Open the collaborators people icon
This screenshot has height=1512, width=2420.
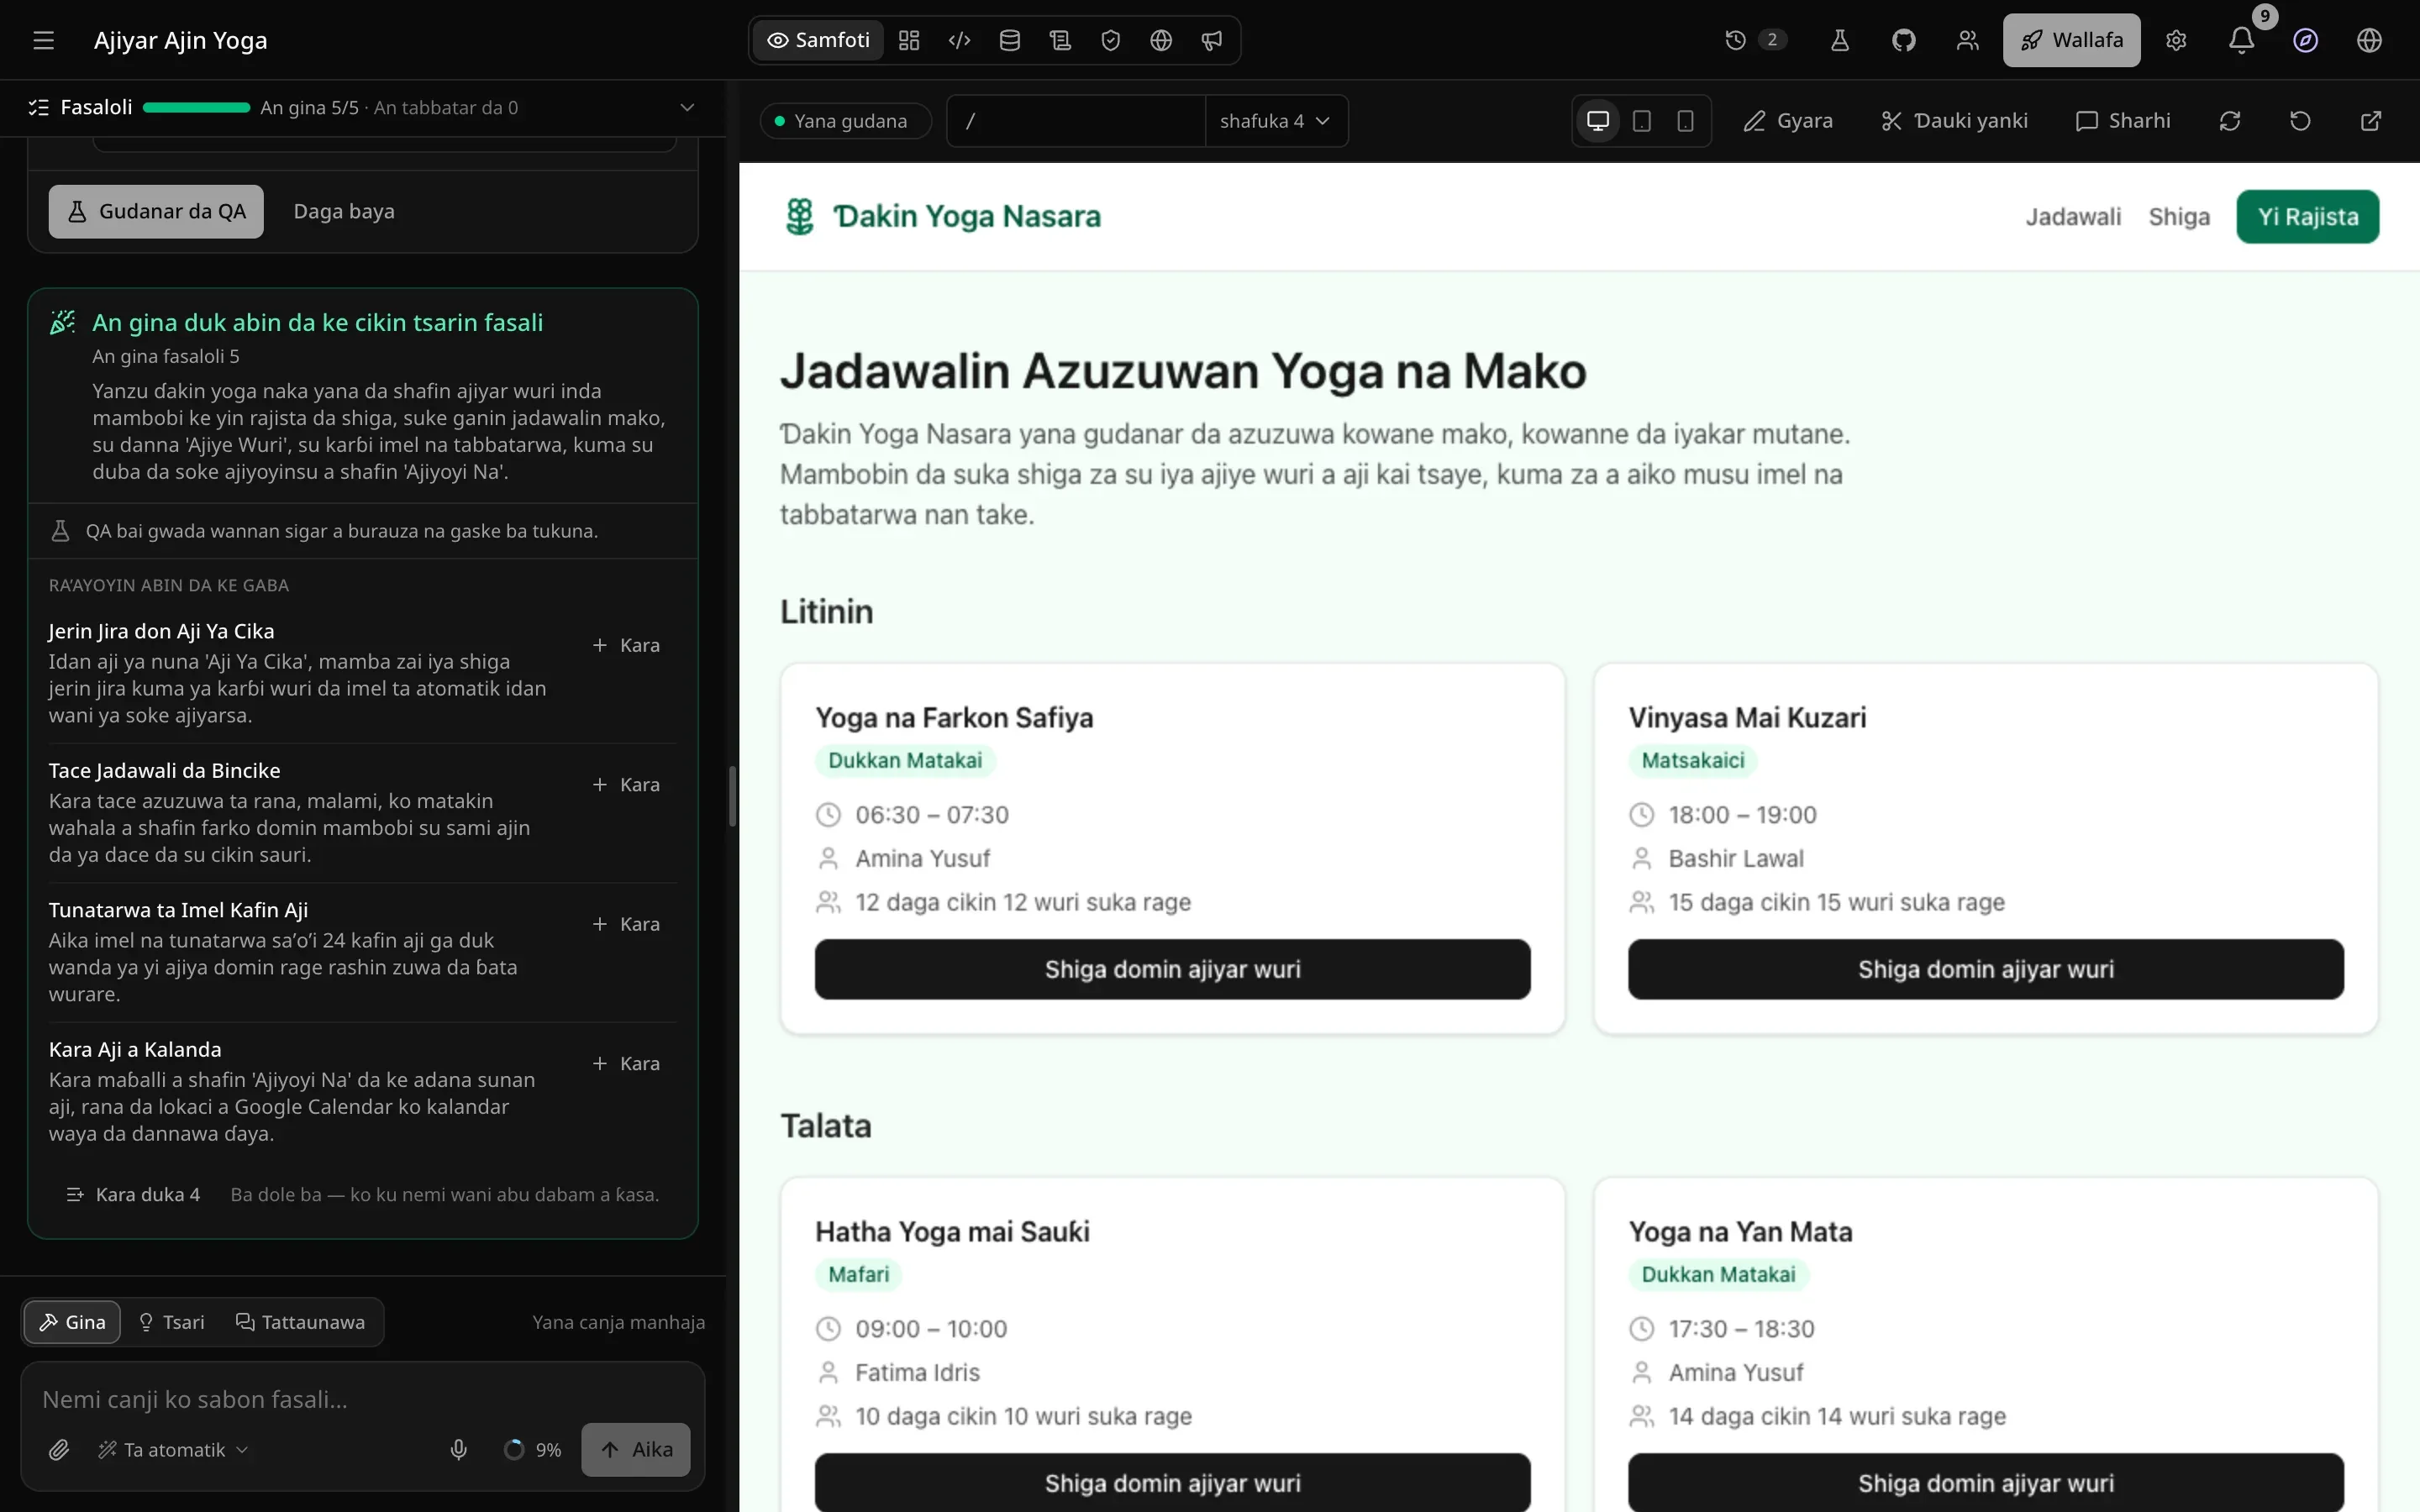[1967, 40]
